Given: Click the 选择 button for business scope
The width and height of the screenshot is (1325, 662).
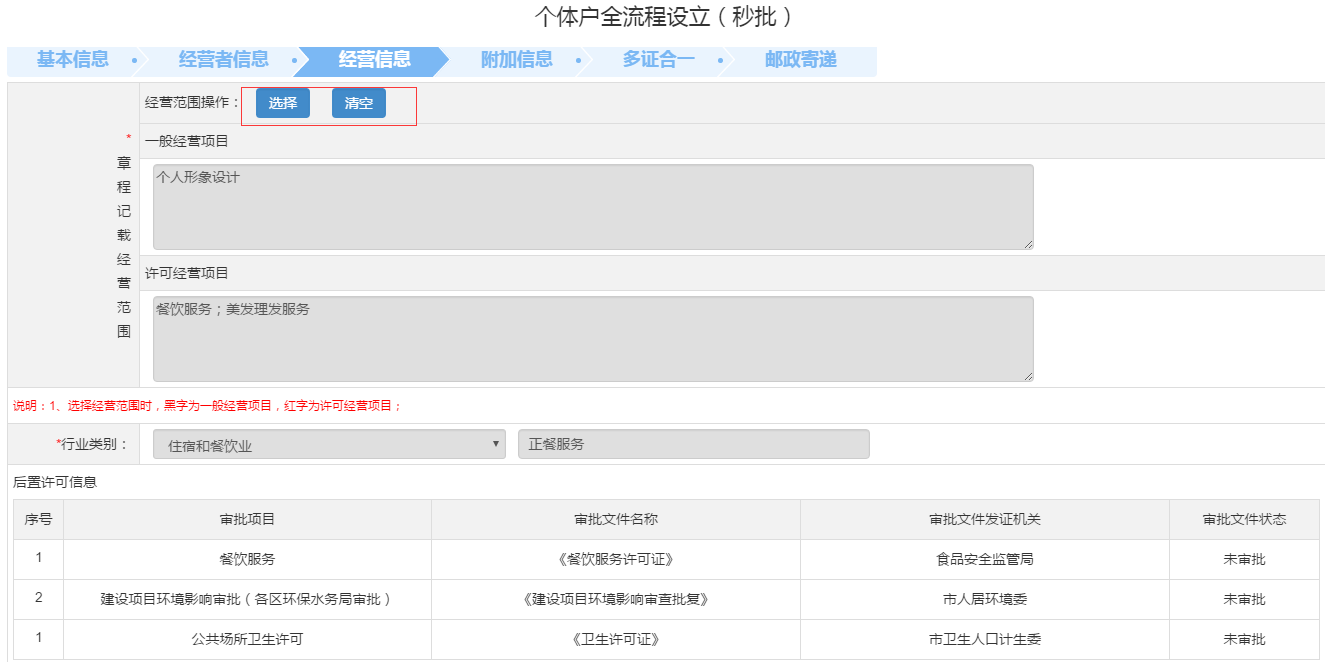Looking at the screenshot, I should (283, 103).
